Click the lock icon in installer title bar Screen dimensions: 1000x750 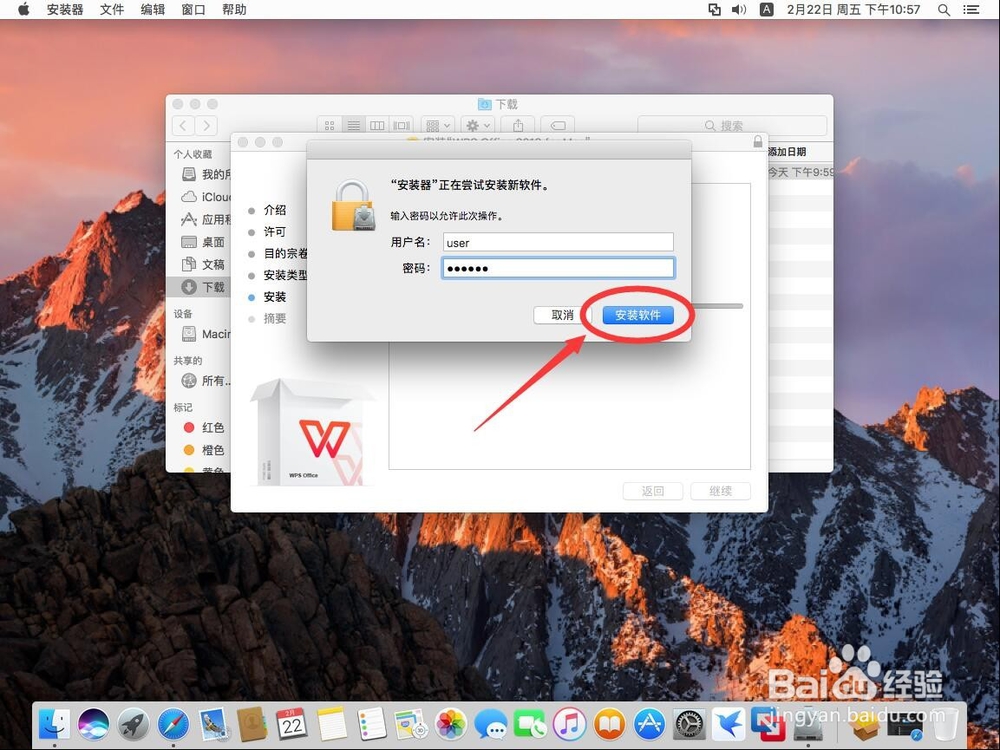(758, 142)
